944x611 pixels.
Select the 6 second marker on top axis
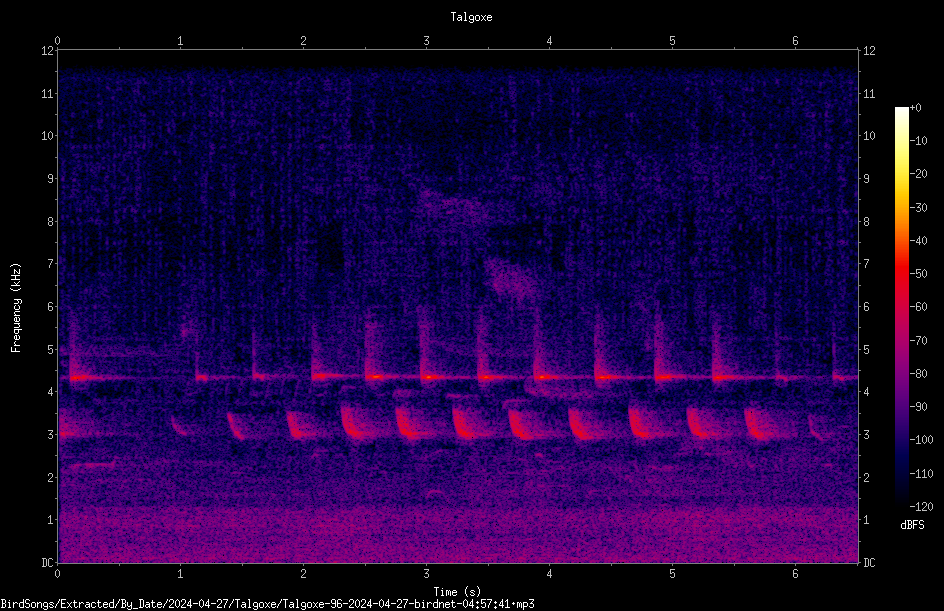(795, 41)
